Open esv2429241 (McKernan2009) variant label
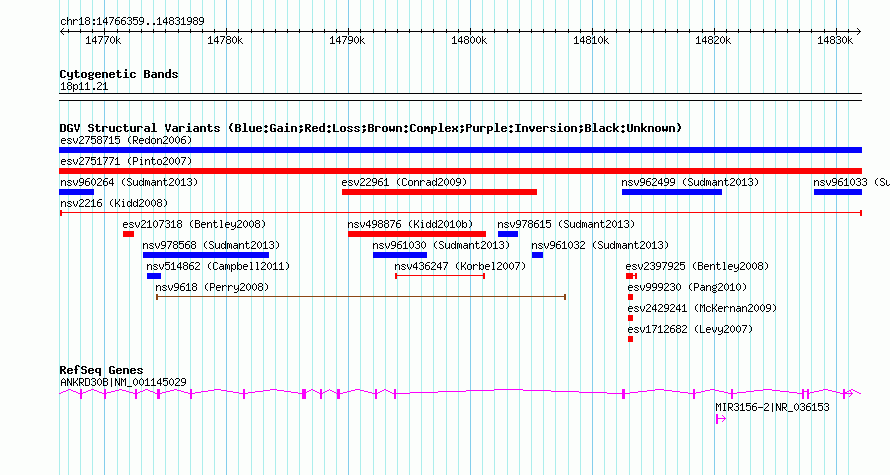The height and width of the screenshot is (475, 890). coord(702,308)
